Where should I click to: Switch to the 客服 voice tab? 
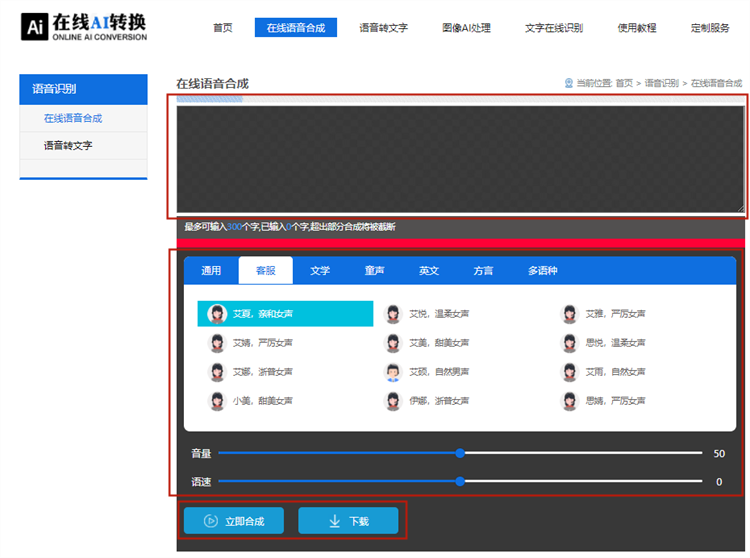[265, 271]
